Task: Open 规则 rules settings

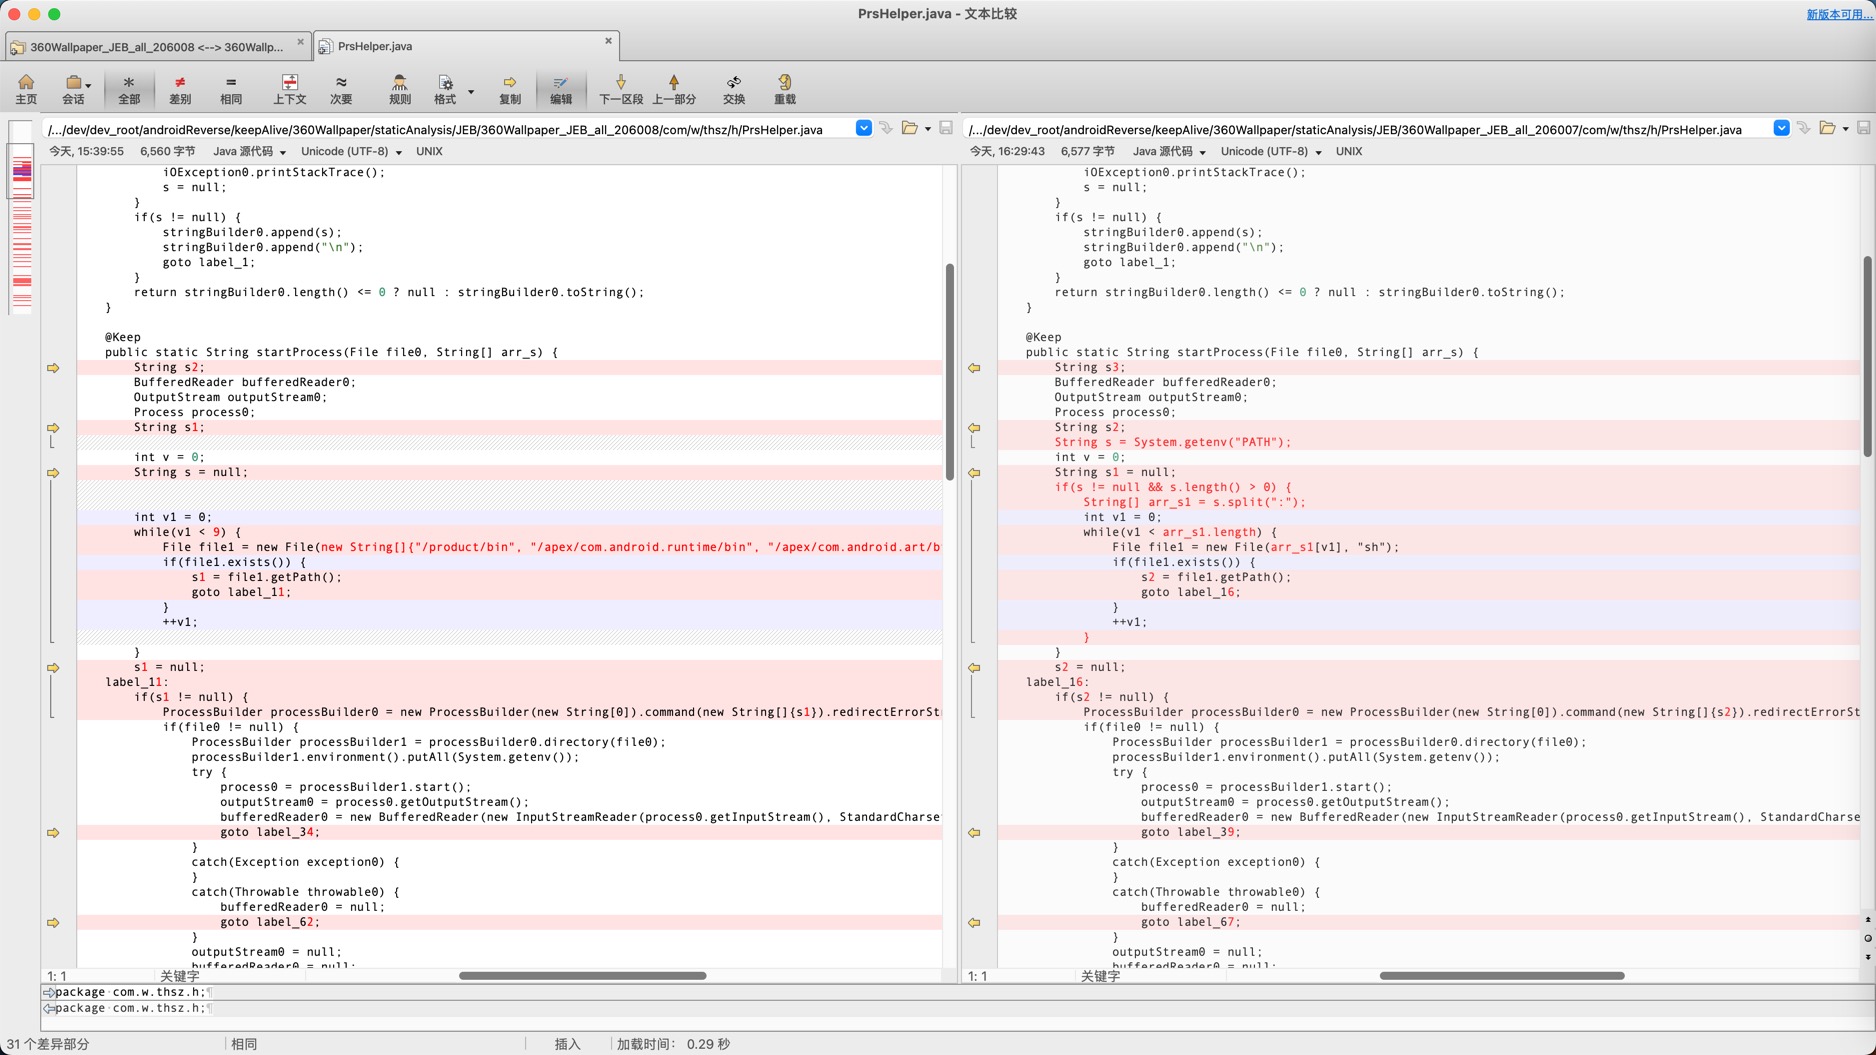Action: point(399,89)
